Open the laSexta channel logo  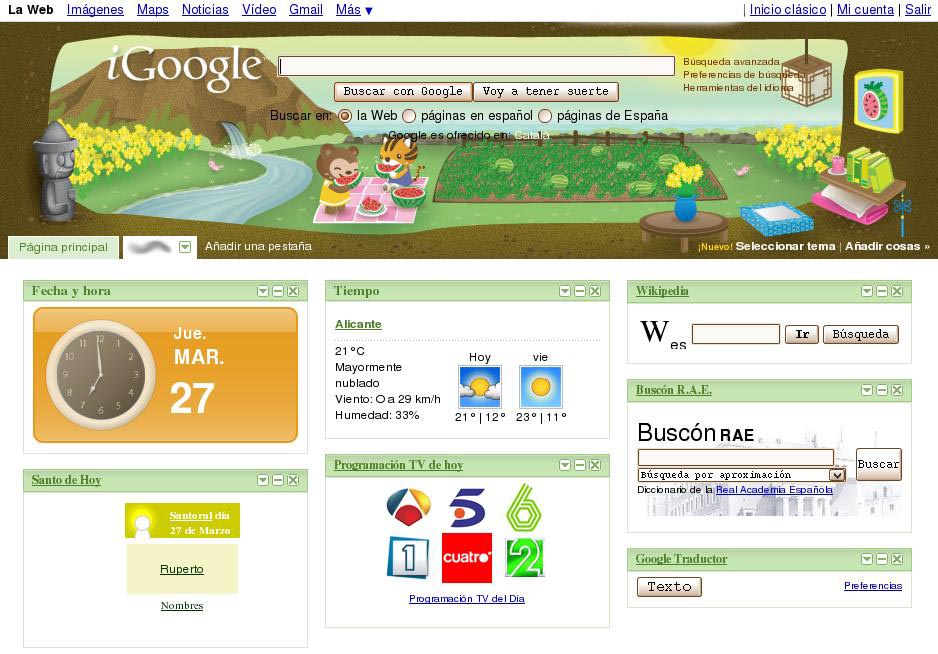(x=524, y=507)
